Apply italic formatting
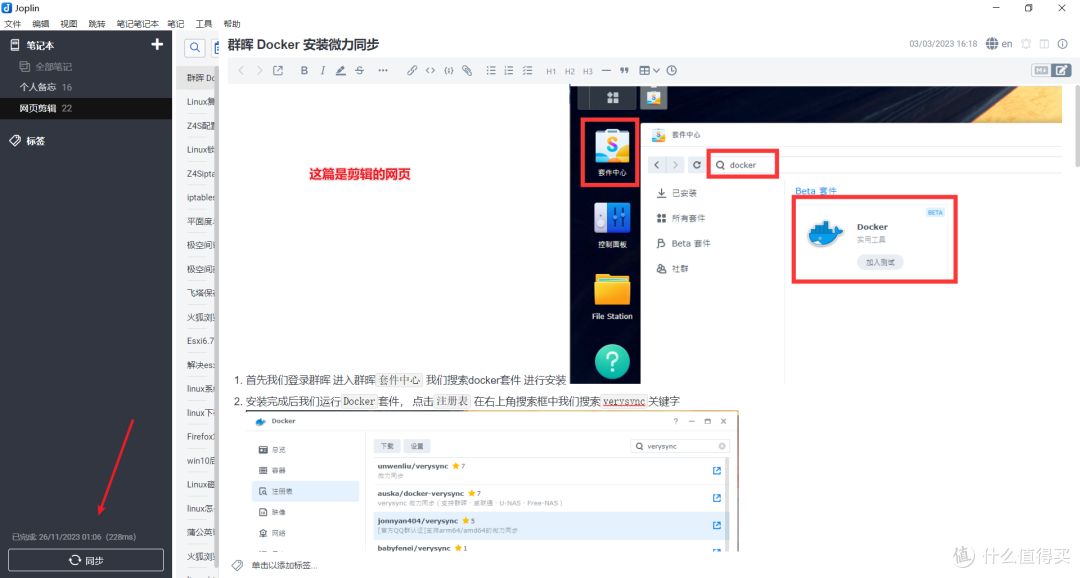1080x578 pixels. [322, 70]
